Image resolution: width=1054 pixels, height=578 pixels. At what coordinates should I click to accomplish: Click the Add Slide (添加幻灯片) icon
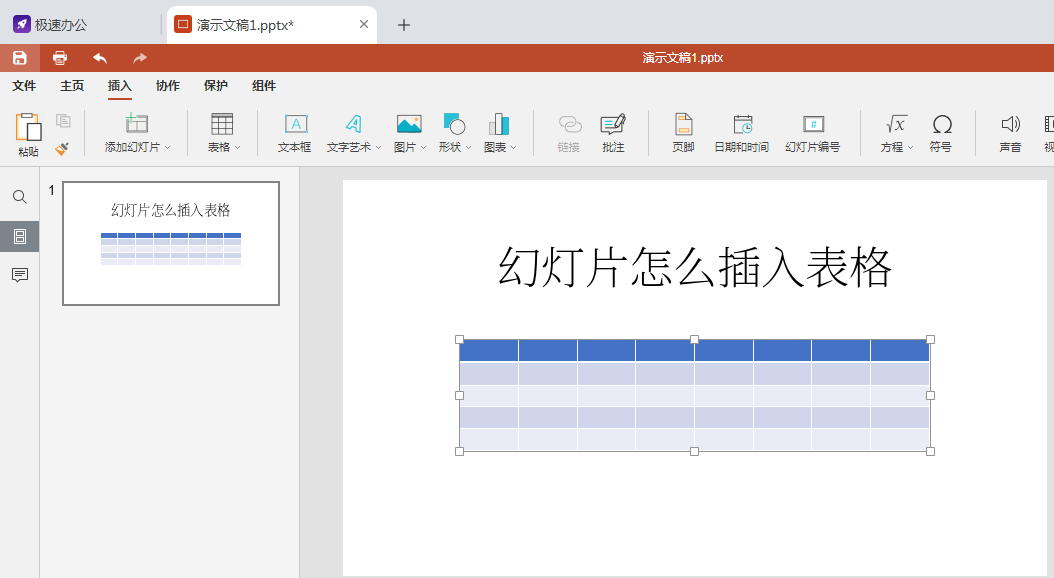(136, 124)
